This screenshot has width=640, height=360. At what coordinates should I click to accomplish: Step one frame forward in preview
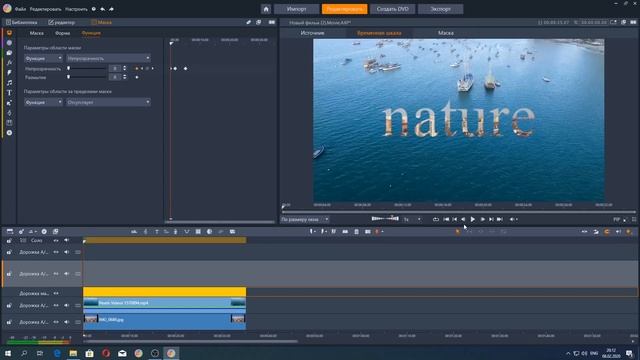[x=482, y=220]
